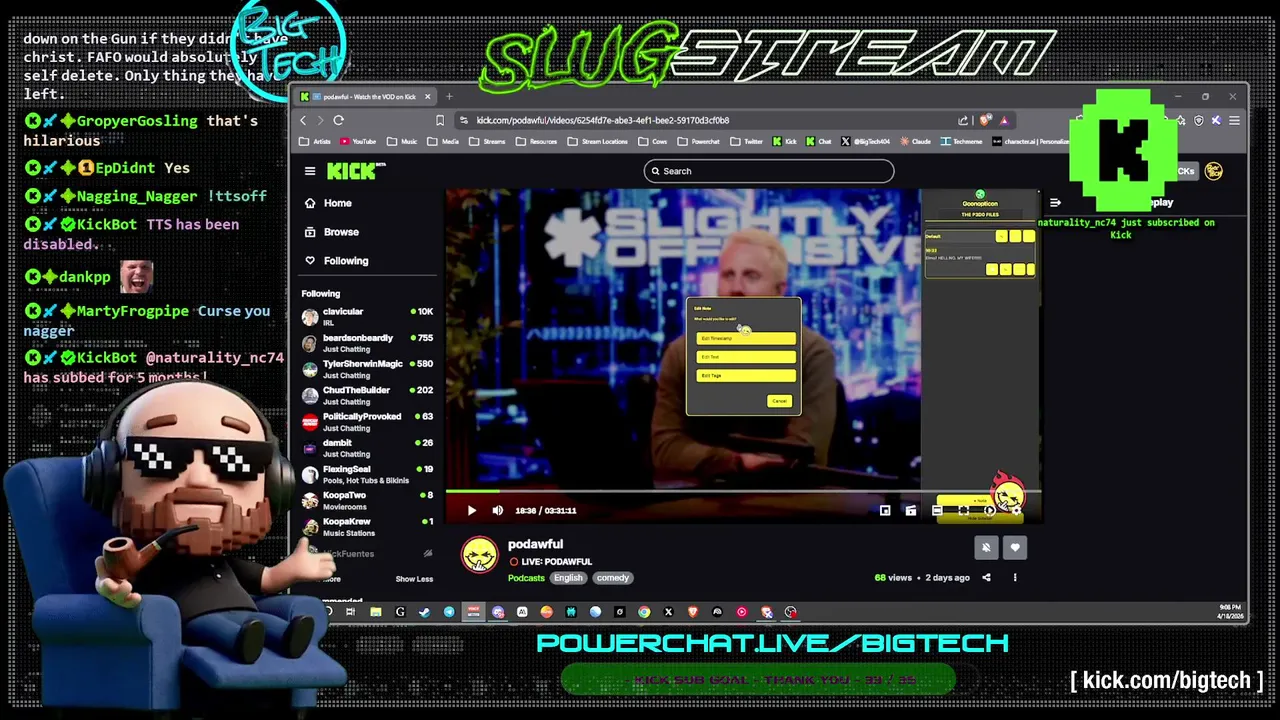Reload the browser page
The width and height of the screenshot is (1280, 720).
coord(338,120)
